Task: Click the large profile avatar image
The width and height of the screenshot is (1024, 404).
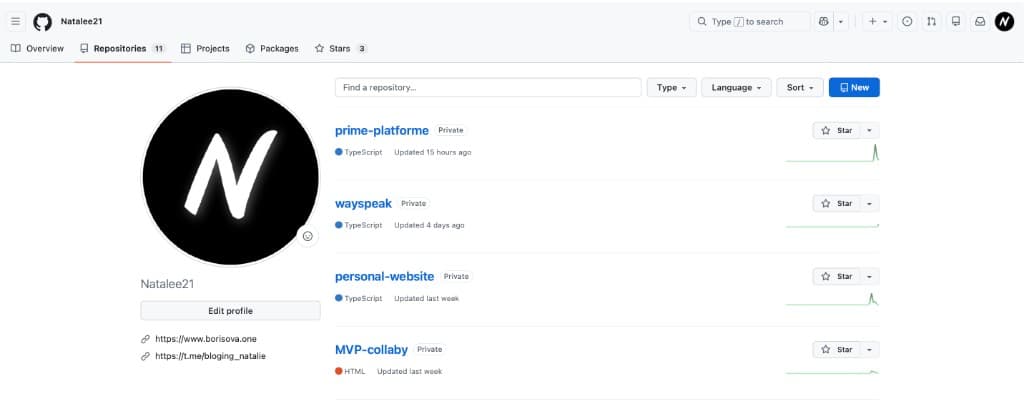Action: point(231,177)
